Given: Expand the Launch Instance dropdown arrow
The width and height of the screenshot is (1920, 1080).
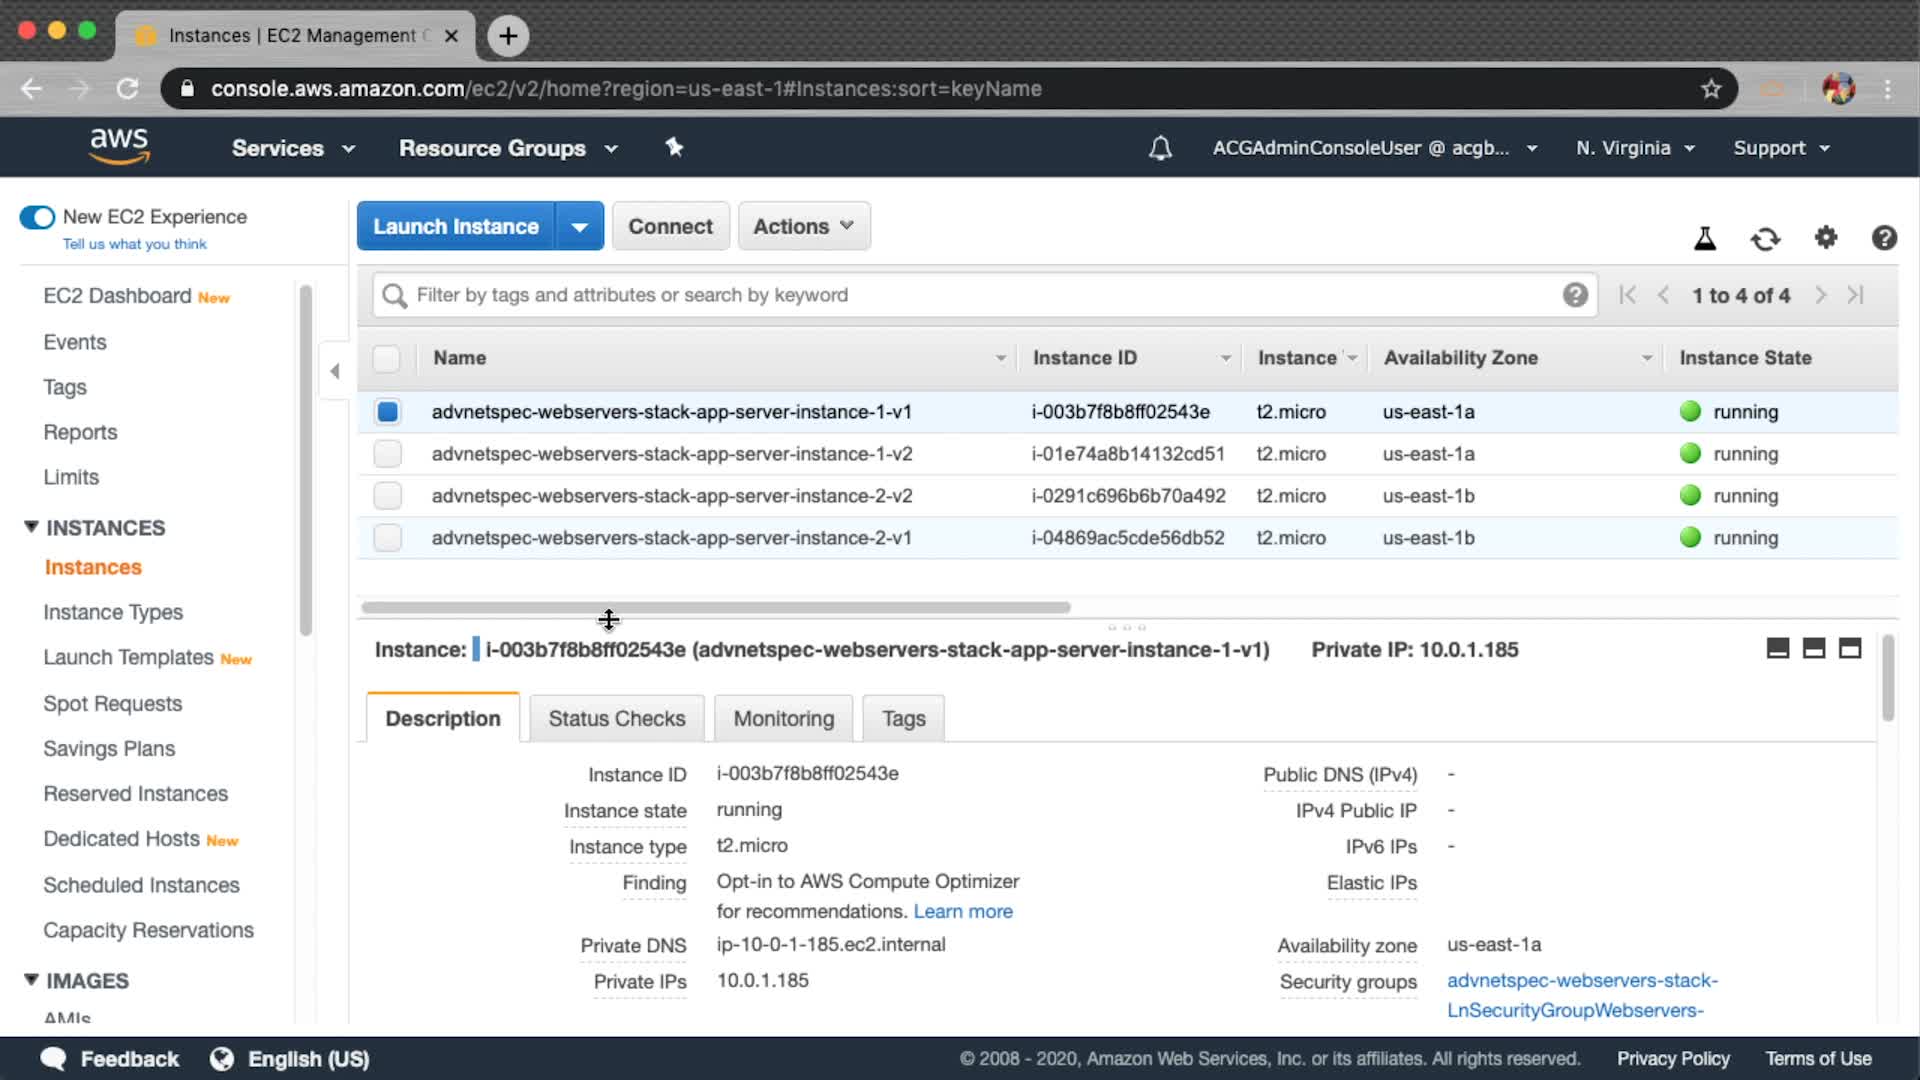Looking at the screenshot, I should 580,227.
